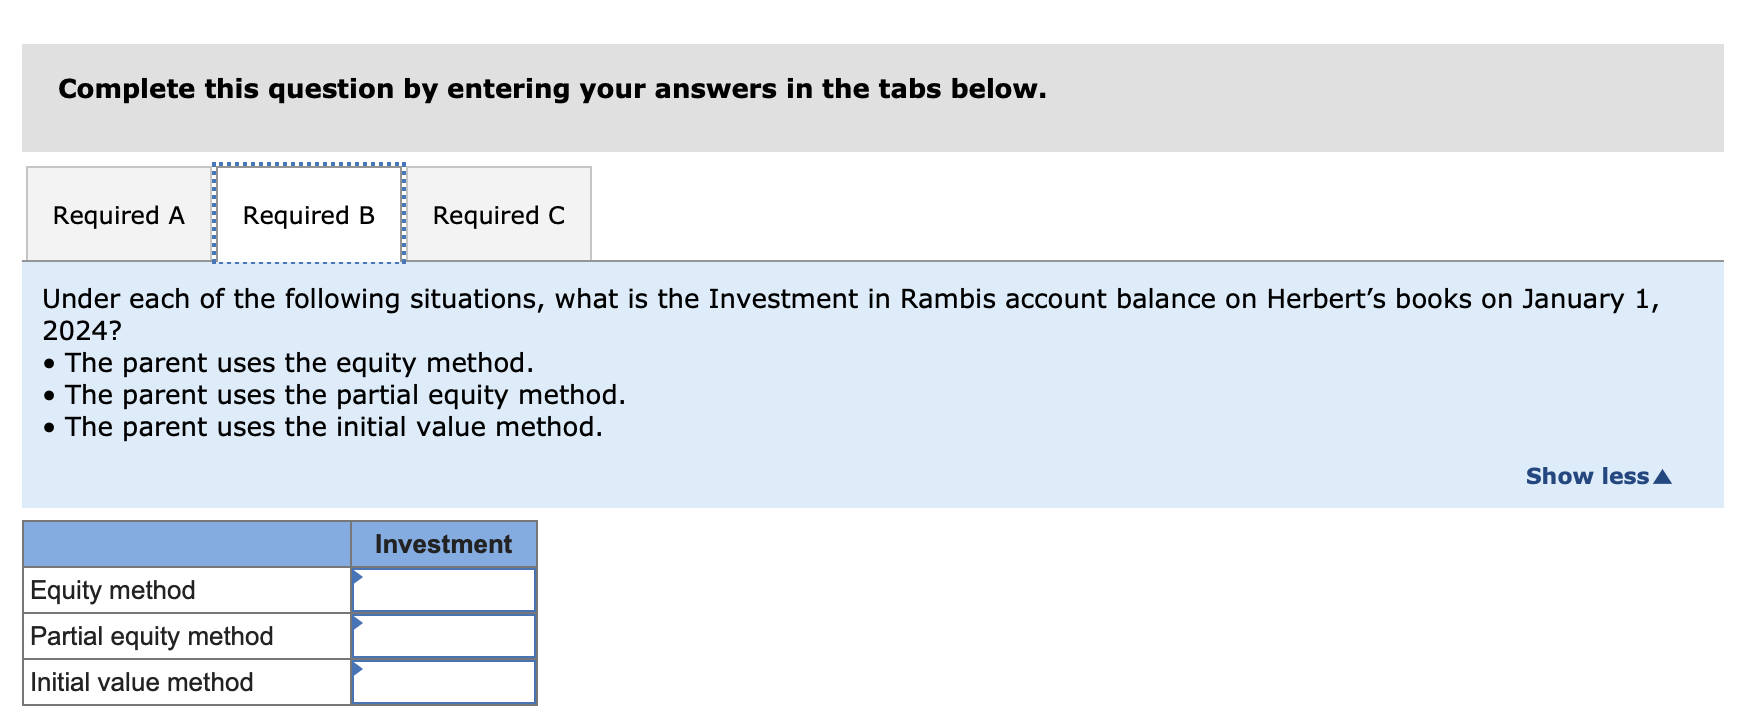This screenshot has width=1762, height=724.
Task: Click the upward arrow next to Show less
Action: click(1662, 476)
